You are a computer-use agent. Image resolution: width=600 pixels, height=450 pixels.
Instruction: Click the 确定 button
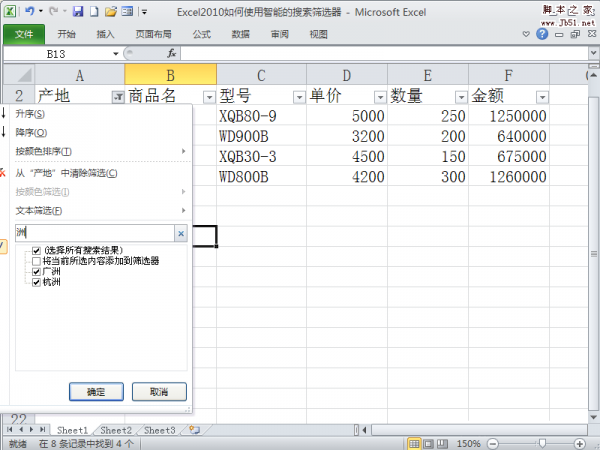(x=96, y=391)
